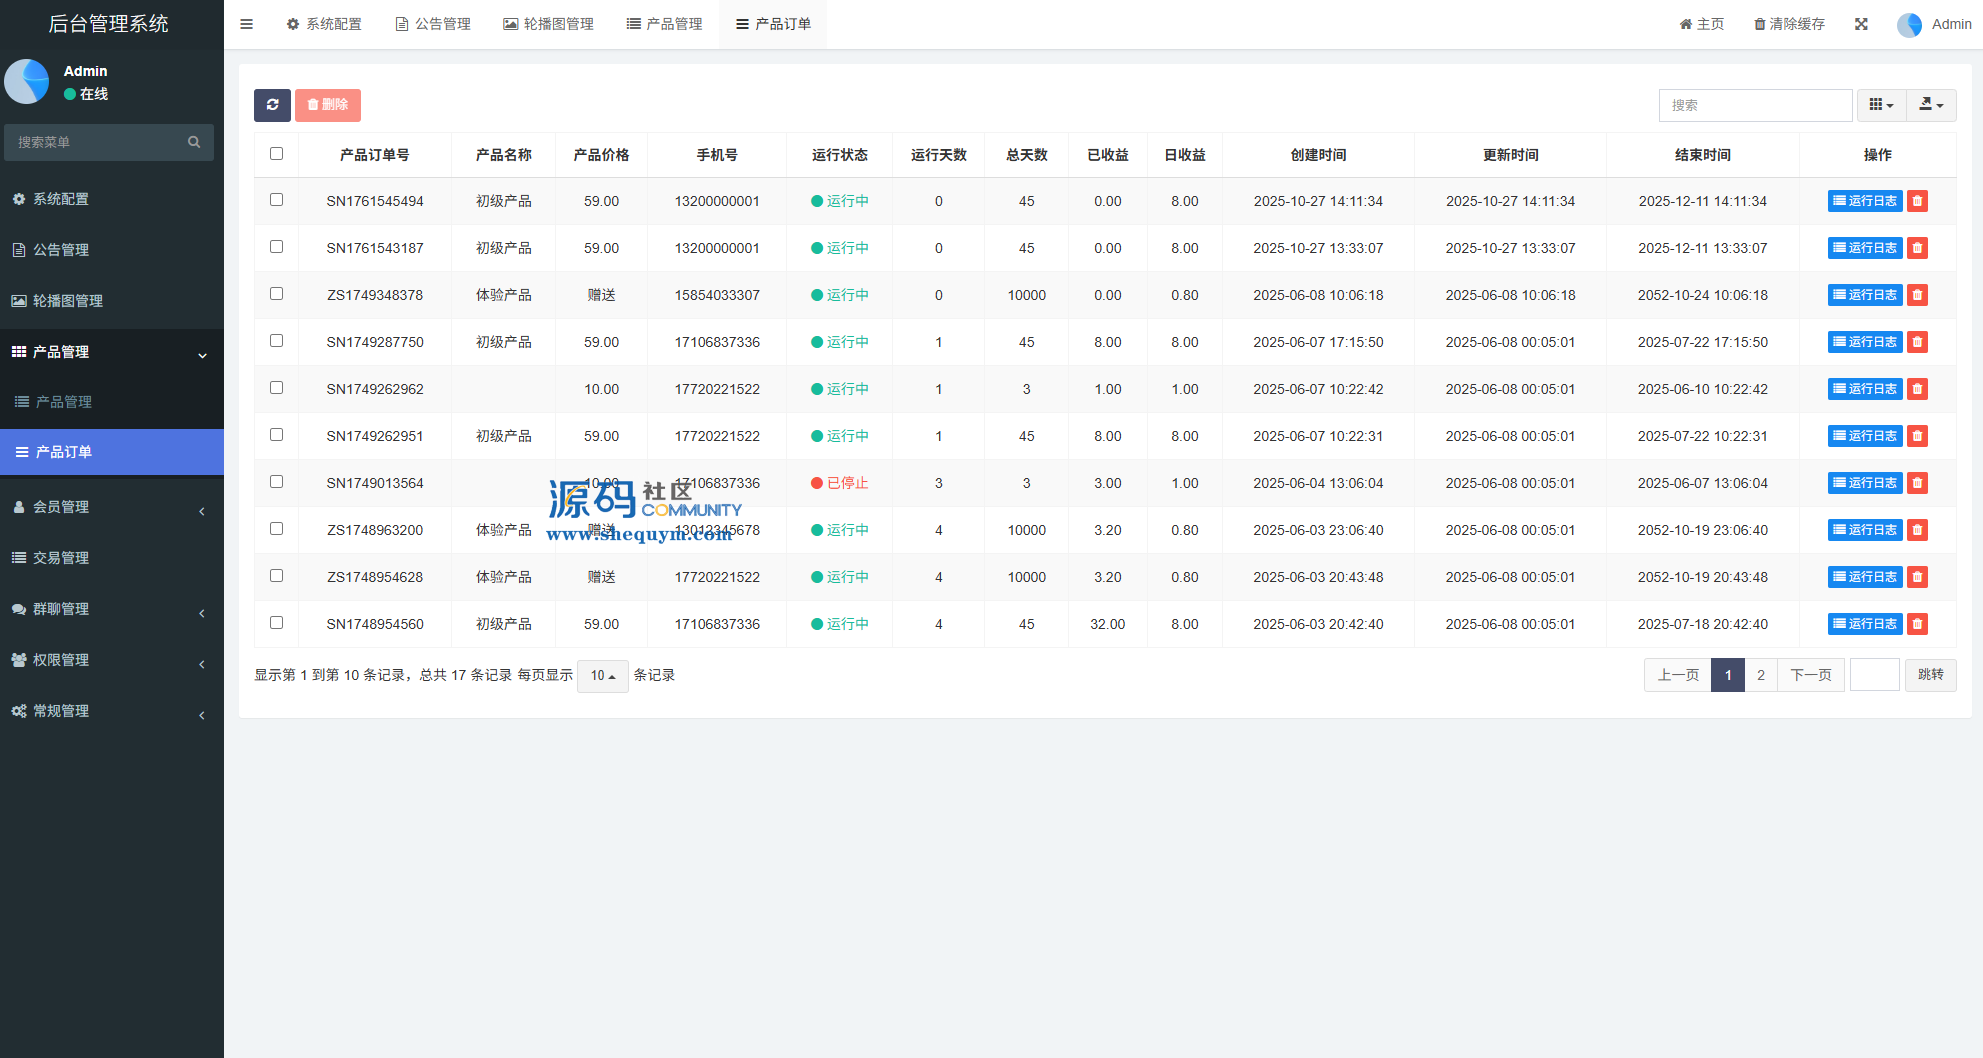Open the export data dropdown
1983x1058 pixels.
pos(1931,105)
